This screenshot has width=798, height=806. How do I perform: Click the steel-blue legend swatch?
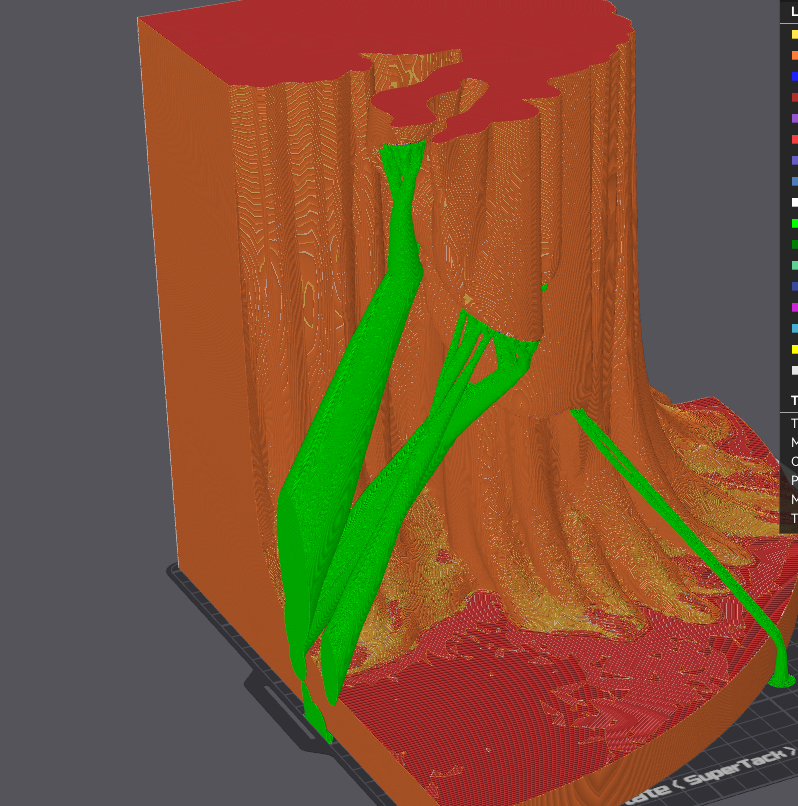(x=795, y=181)
